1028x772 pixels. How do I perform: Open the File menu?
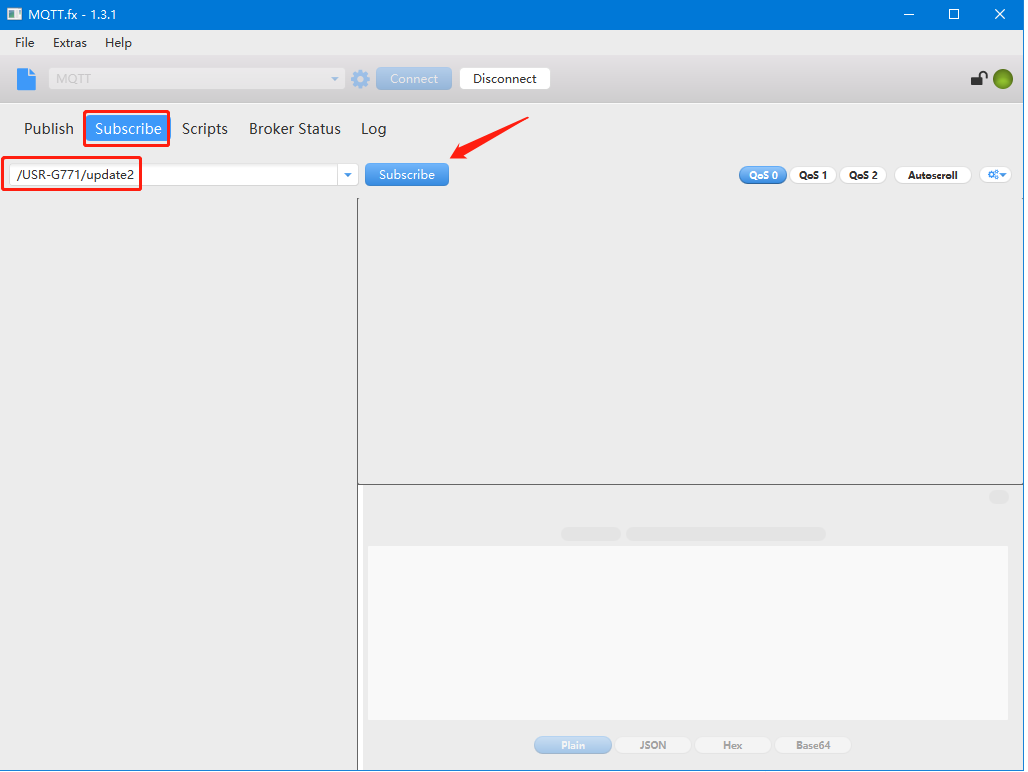pyautogui.click(x=25, y=43)
